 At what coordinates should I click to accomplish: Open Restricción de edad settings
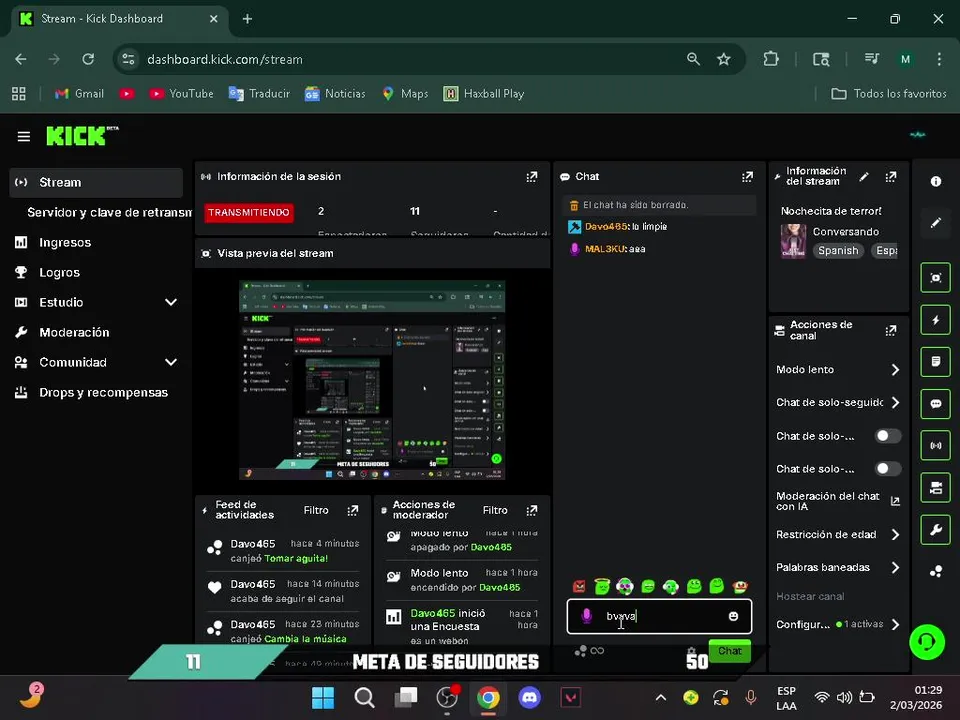(837, 534)
